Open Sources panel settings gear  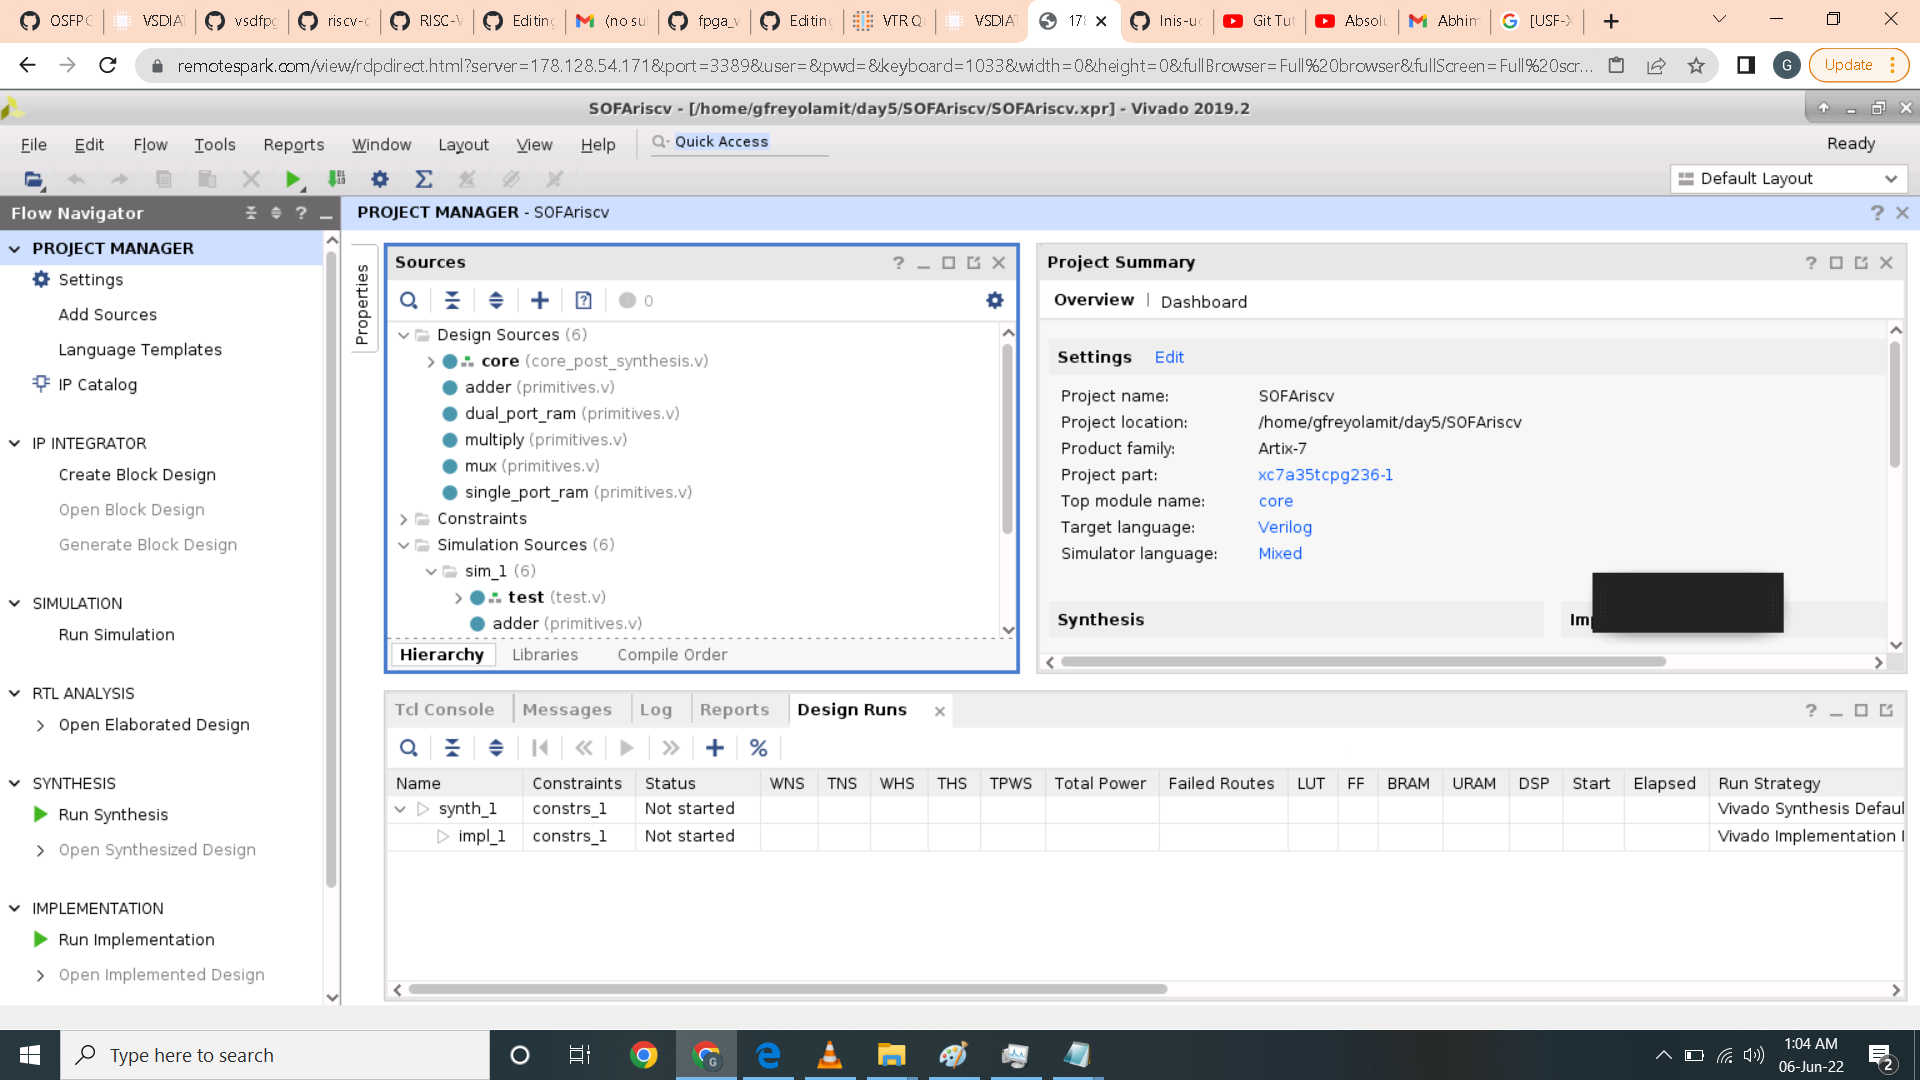994,300
